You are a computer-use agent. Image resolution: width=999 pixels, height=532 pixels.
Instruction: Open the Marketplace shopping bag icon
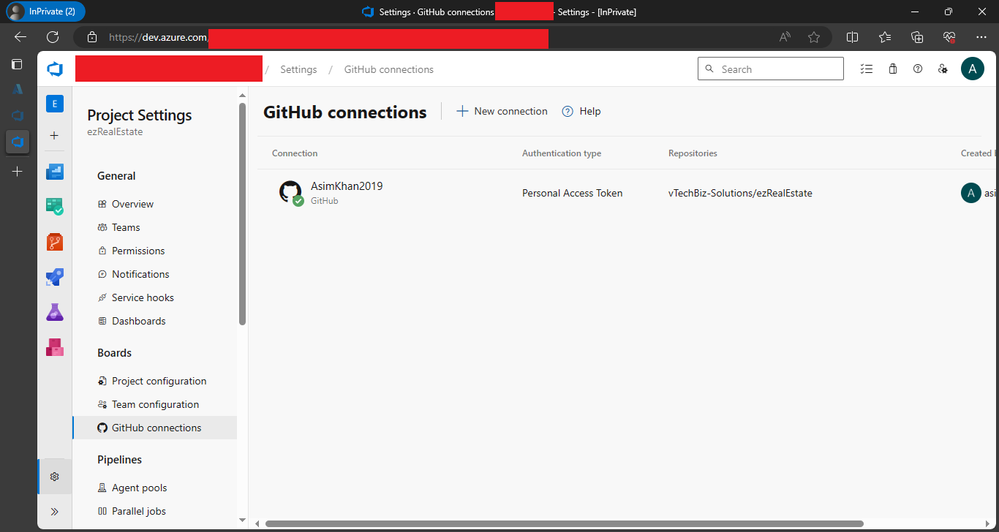pyautogui.click(x=893, y=69)
